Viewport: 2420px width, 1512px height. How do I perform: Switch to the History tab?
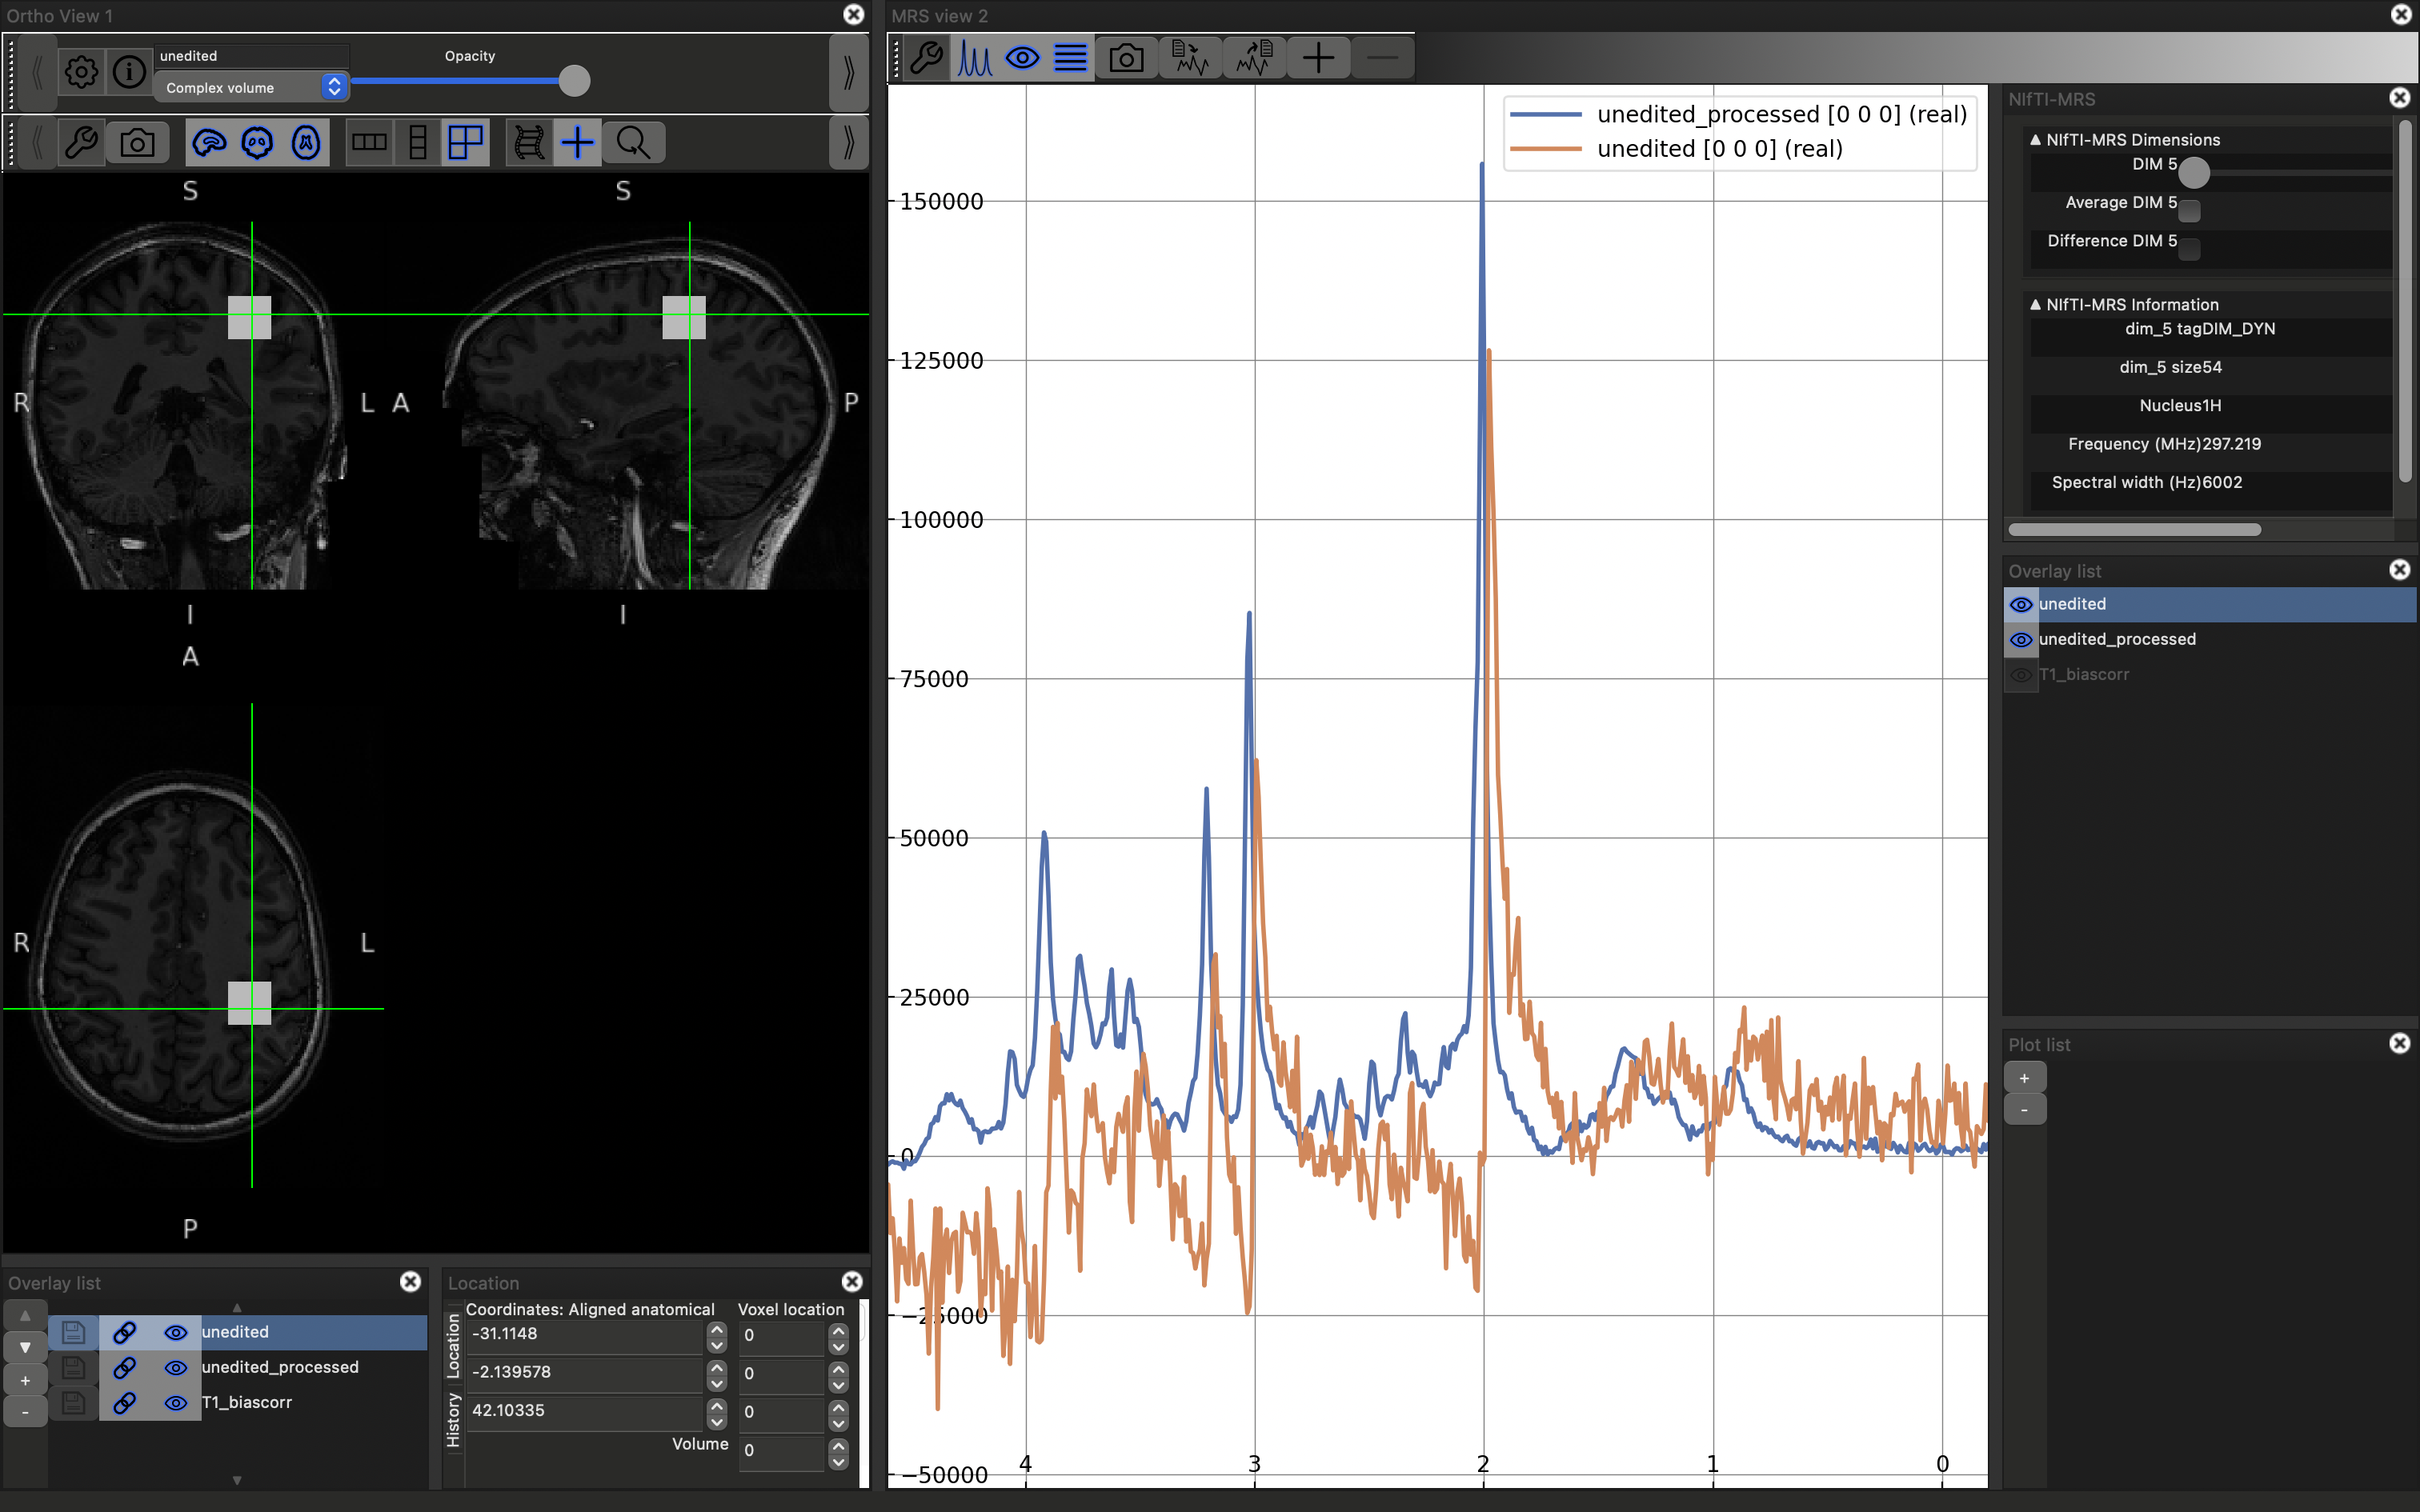(453, 1420)
